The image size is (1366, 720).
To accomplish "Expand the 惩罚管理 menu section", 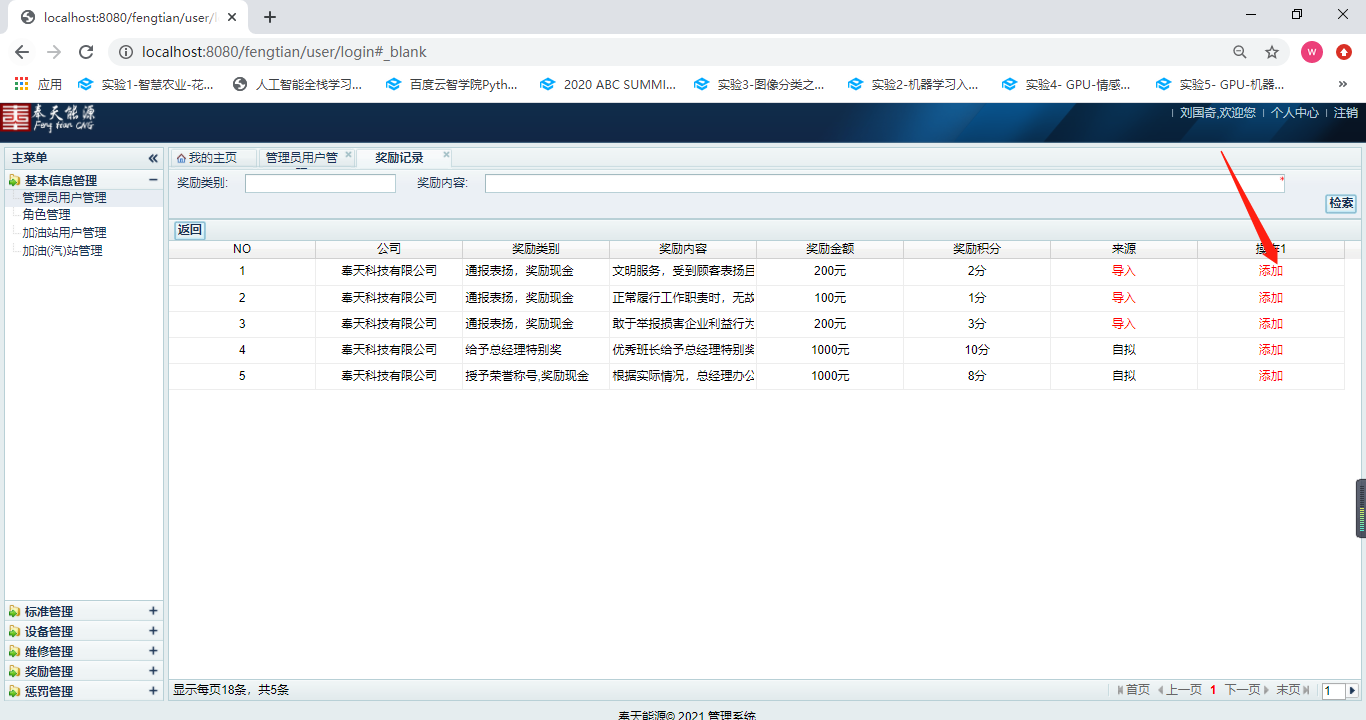I will coord(153,691).
